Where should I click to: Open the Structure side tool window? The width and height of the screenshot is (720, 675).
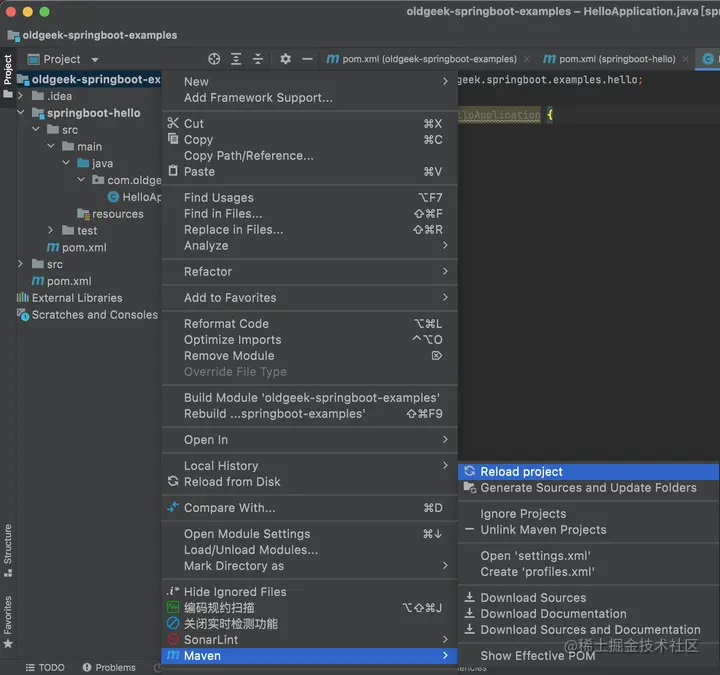pos(8,550)
